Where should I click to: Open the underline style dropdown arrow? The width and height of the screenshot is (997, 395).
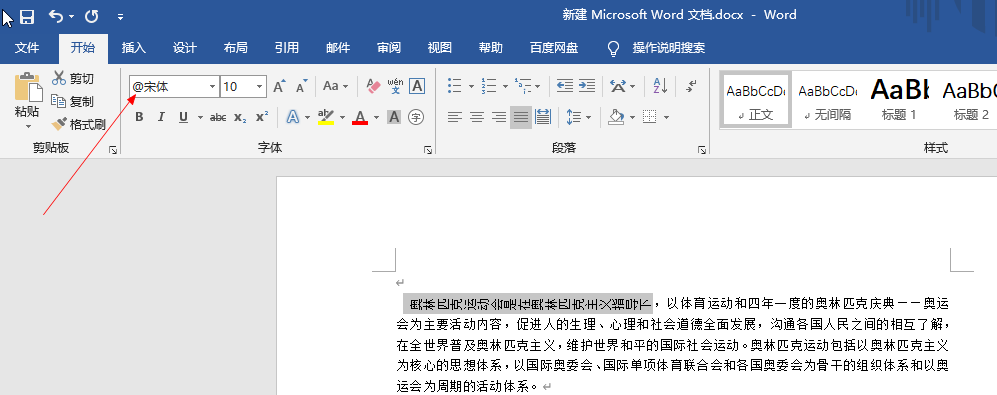point(200,118)
